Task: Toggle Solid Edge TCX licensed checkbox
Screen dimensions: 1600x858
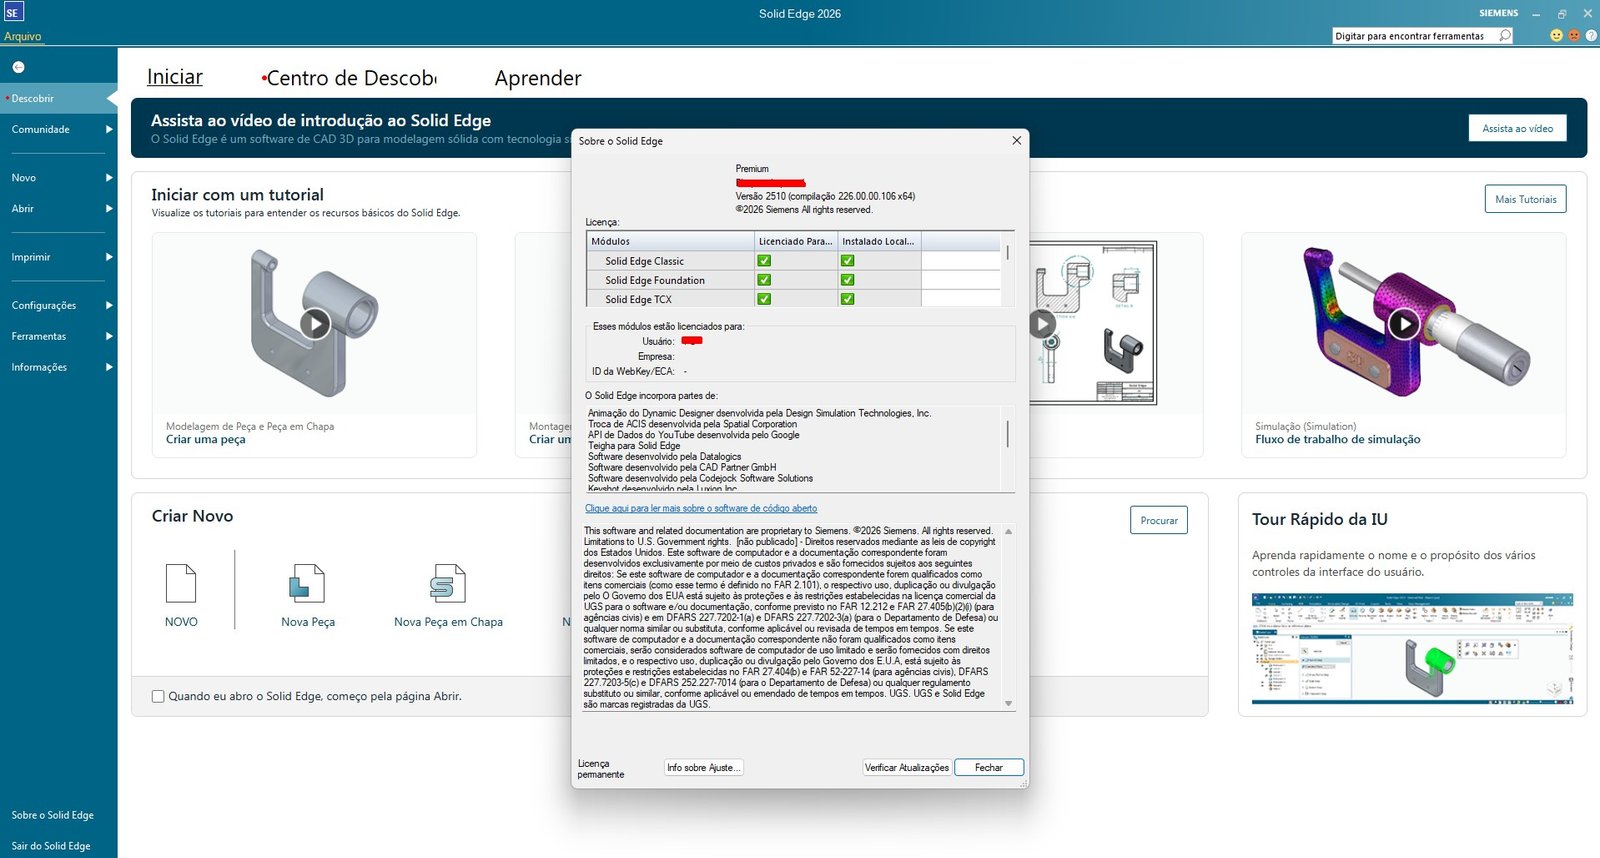Action: point(764,299)
